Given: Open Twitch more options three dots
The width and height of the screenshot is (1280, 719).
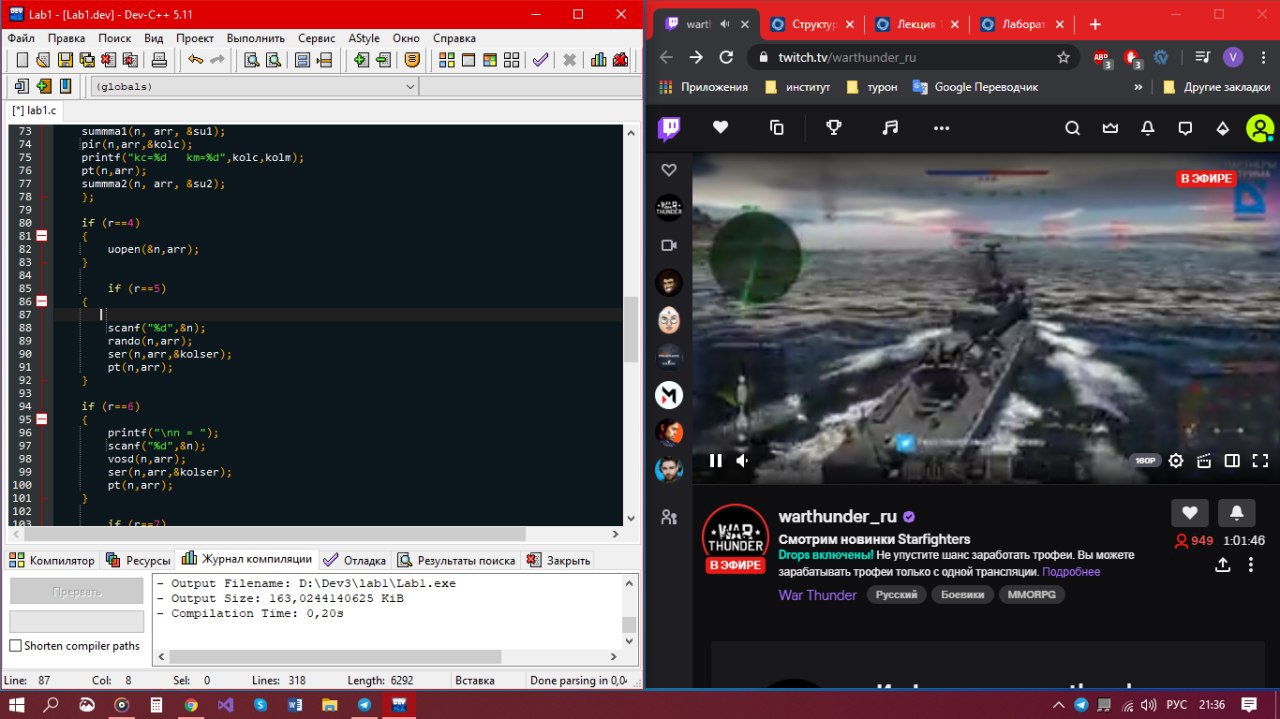Looking at the screenshot, I should click(x=941, y=128).
